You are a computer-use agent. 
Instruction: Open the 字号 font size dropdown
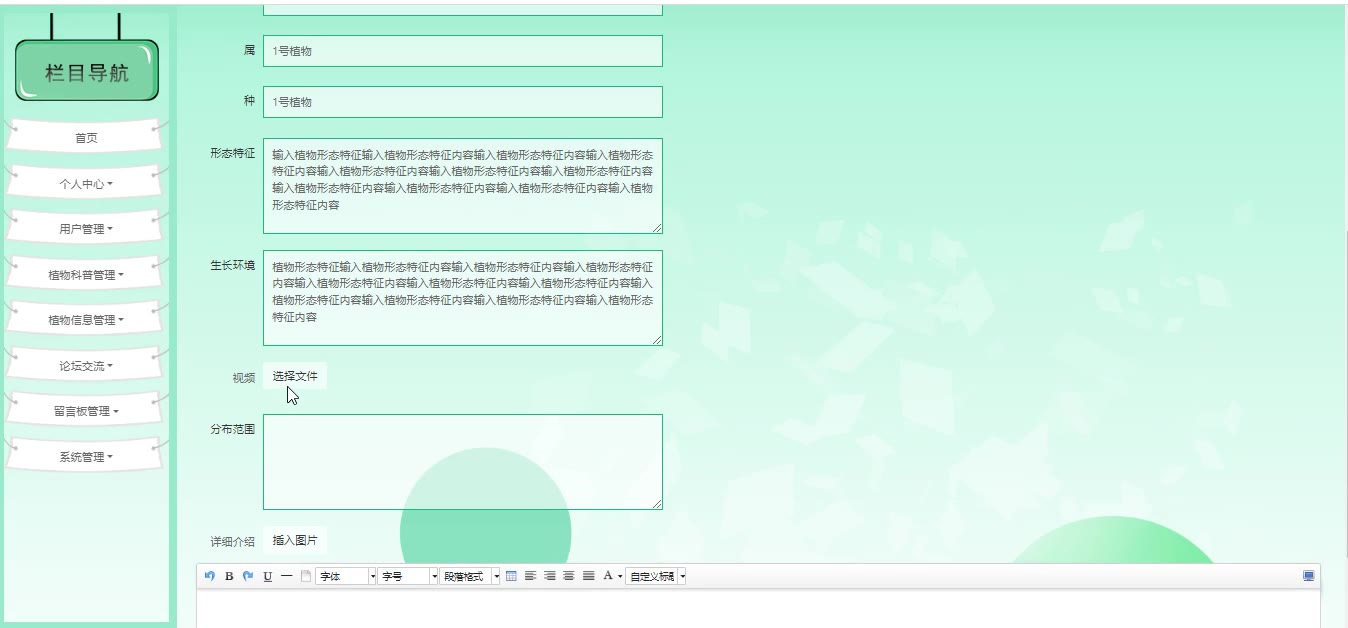click(408, 576)
